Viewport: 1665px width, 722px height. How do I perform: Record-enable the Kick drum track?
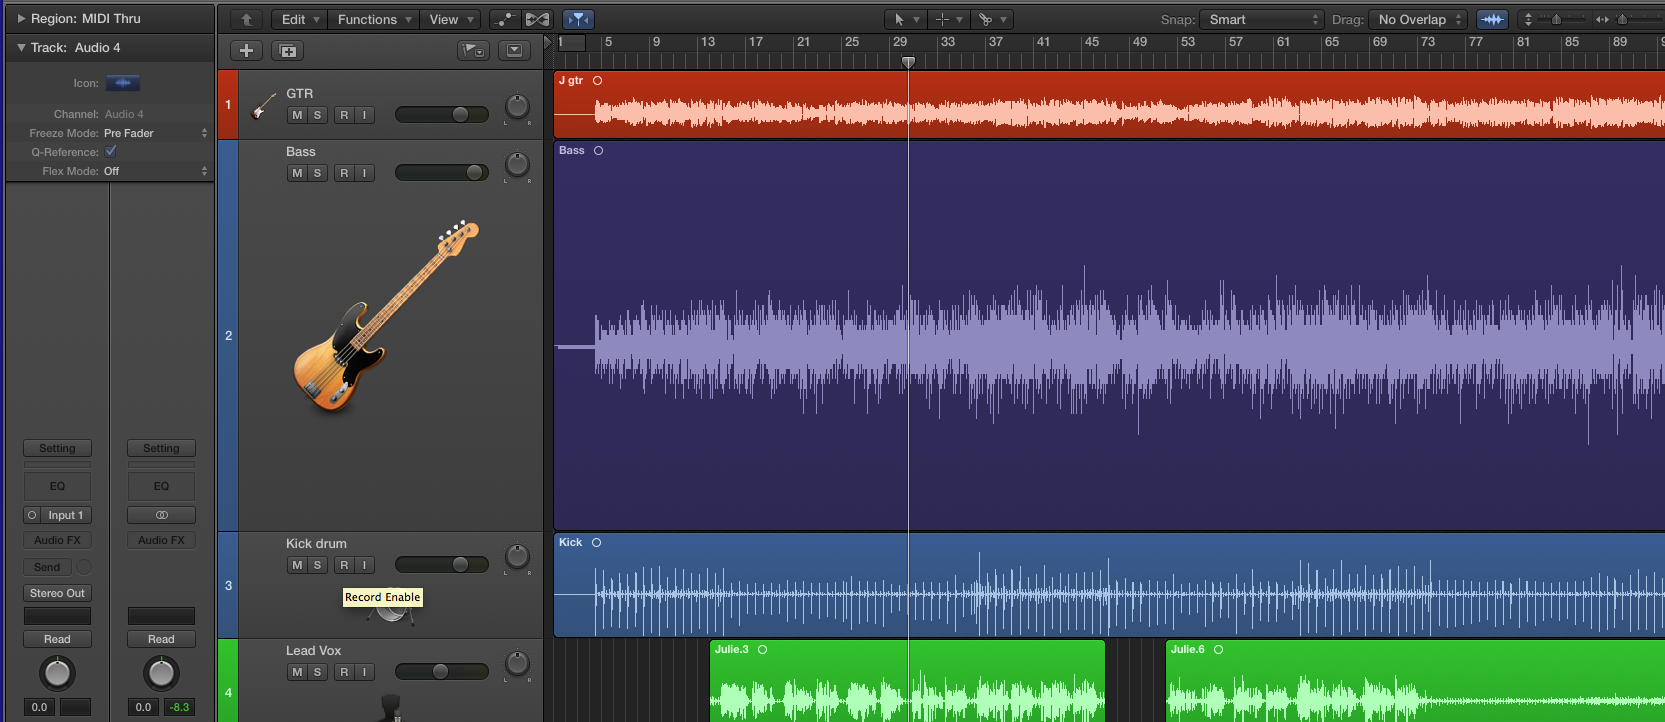344,565
